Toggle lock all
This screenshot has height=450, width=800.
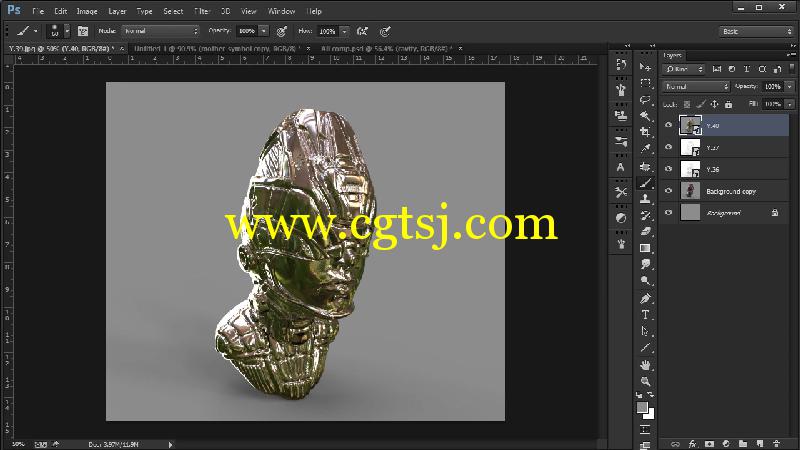pyautogui.click(x=728, y=104)
